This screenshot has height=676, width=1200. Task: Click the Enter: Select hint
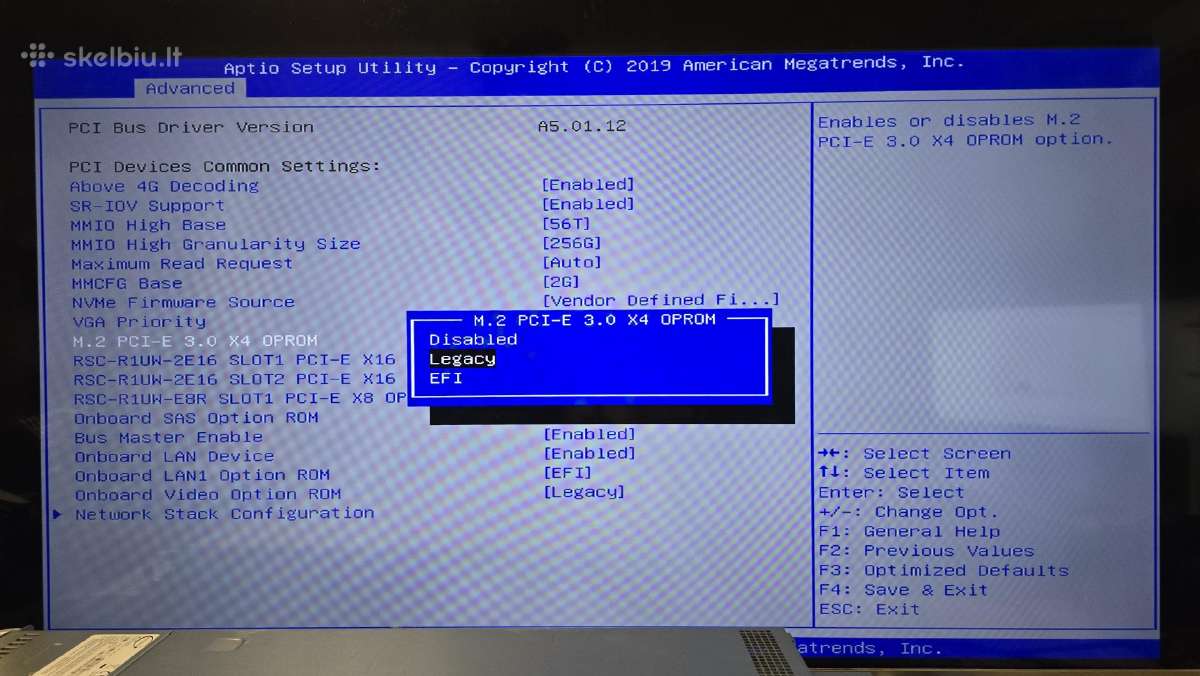coord(891,493)
